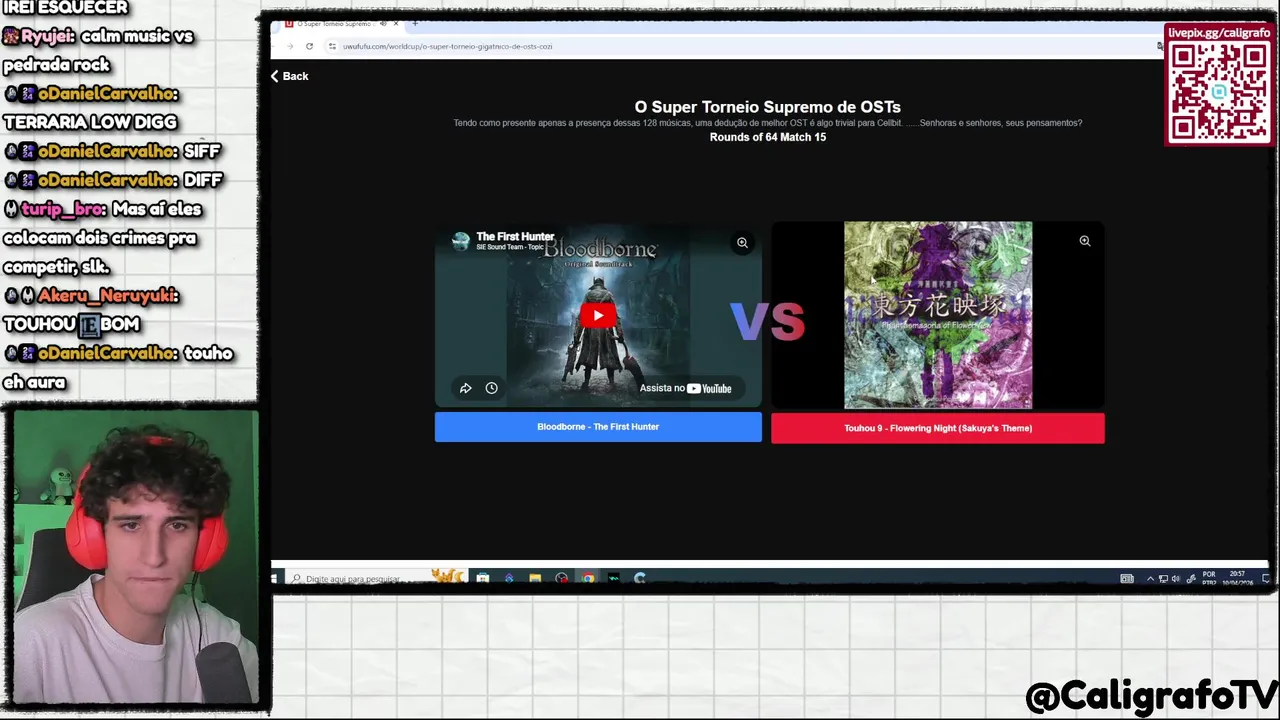This screenshot has height=720, width=1280.
Task: Click the Touhou 9 album cover image
Action: [x=938, y=315]
